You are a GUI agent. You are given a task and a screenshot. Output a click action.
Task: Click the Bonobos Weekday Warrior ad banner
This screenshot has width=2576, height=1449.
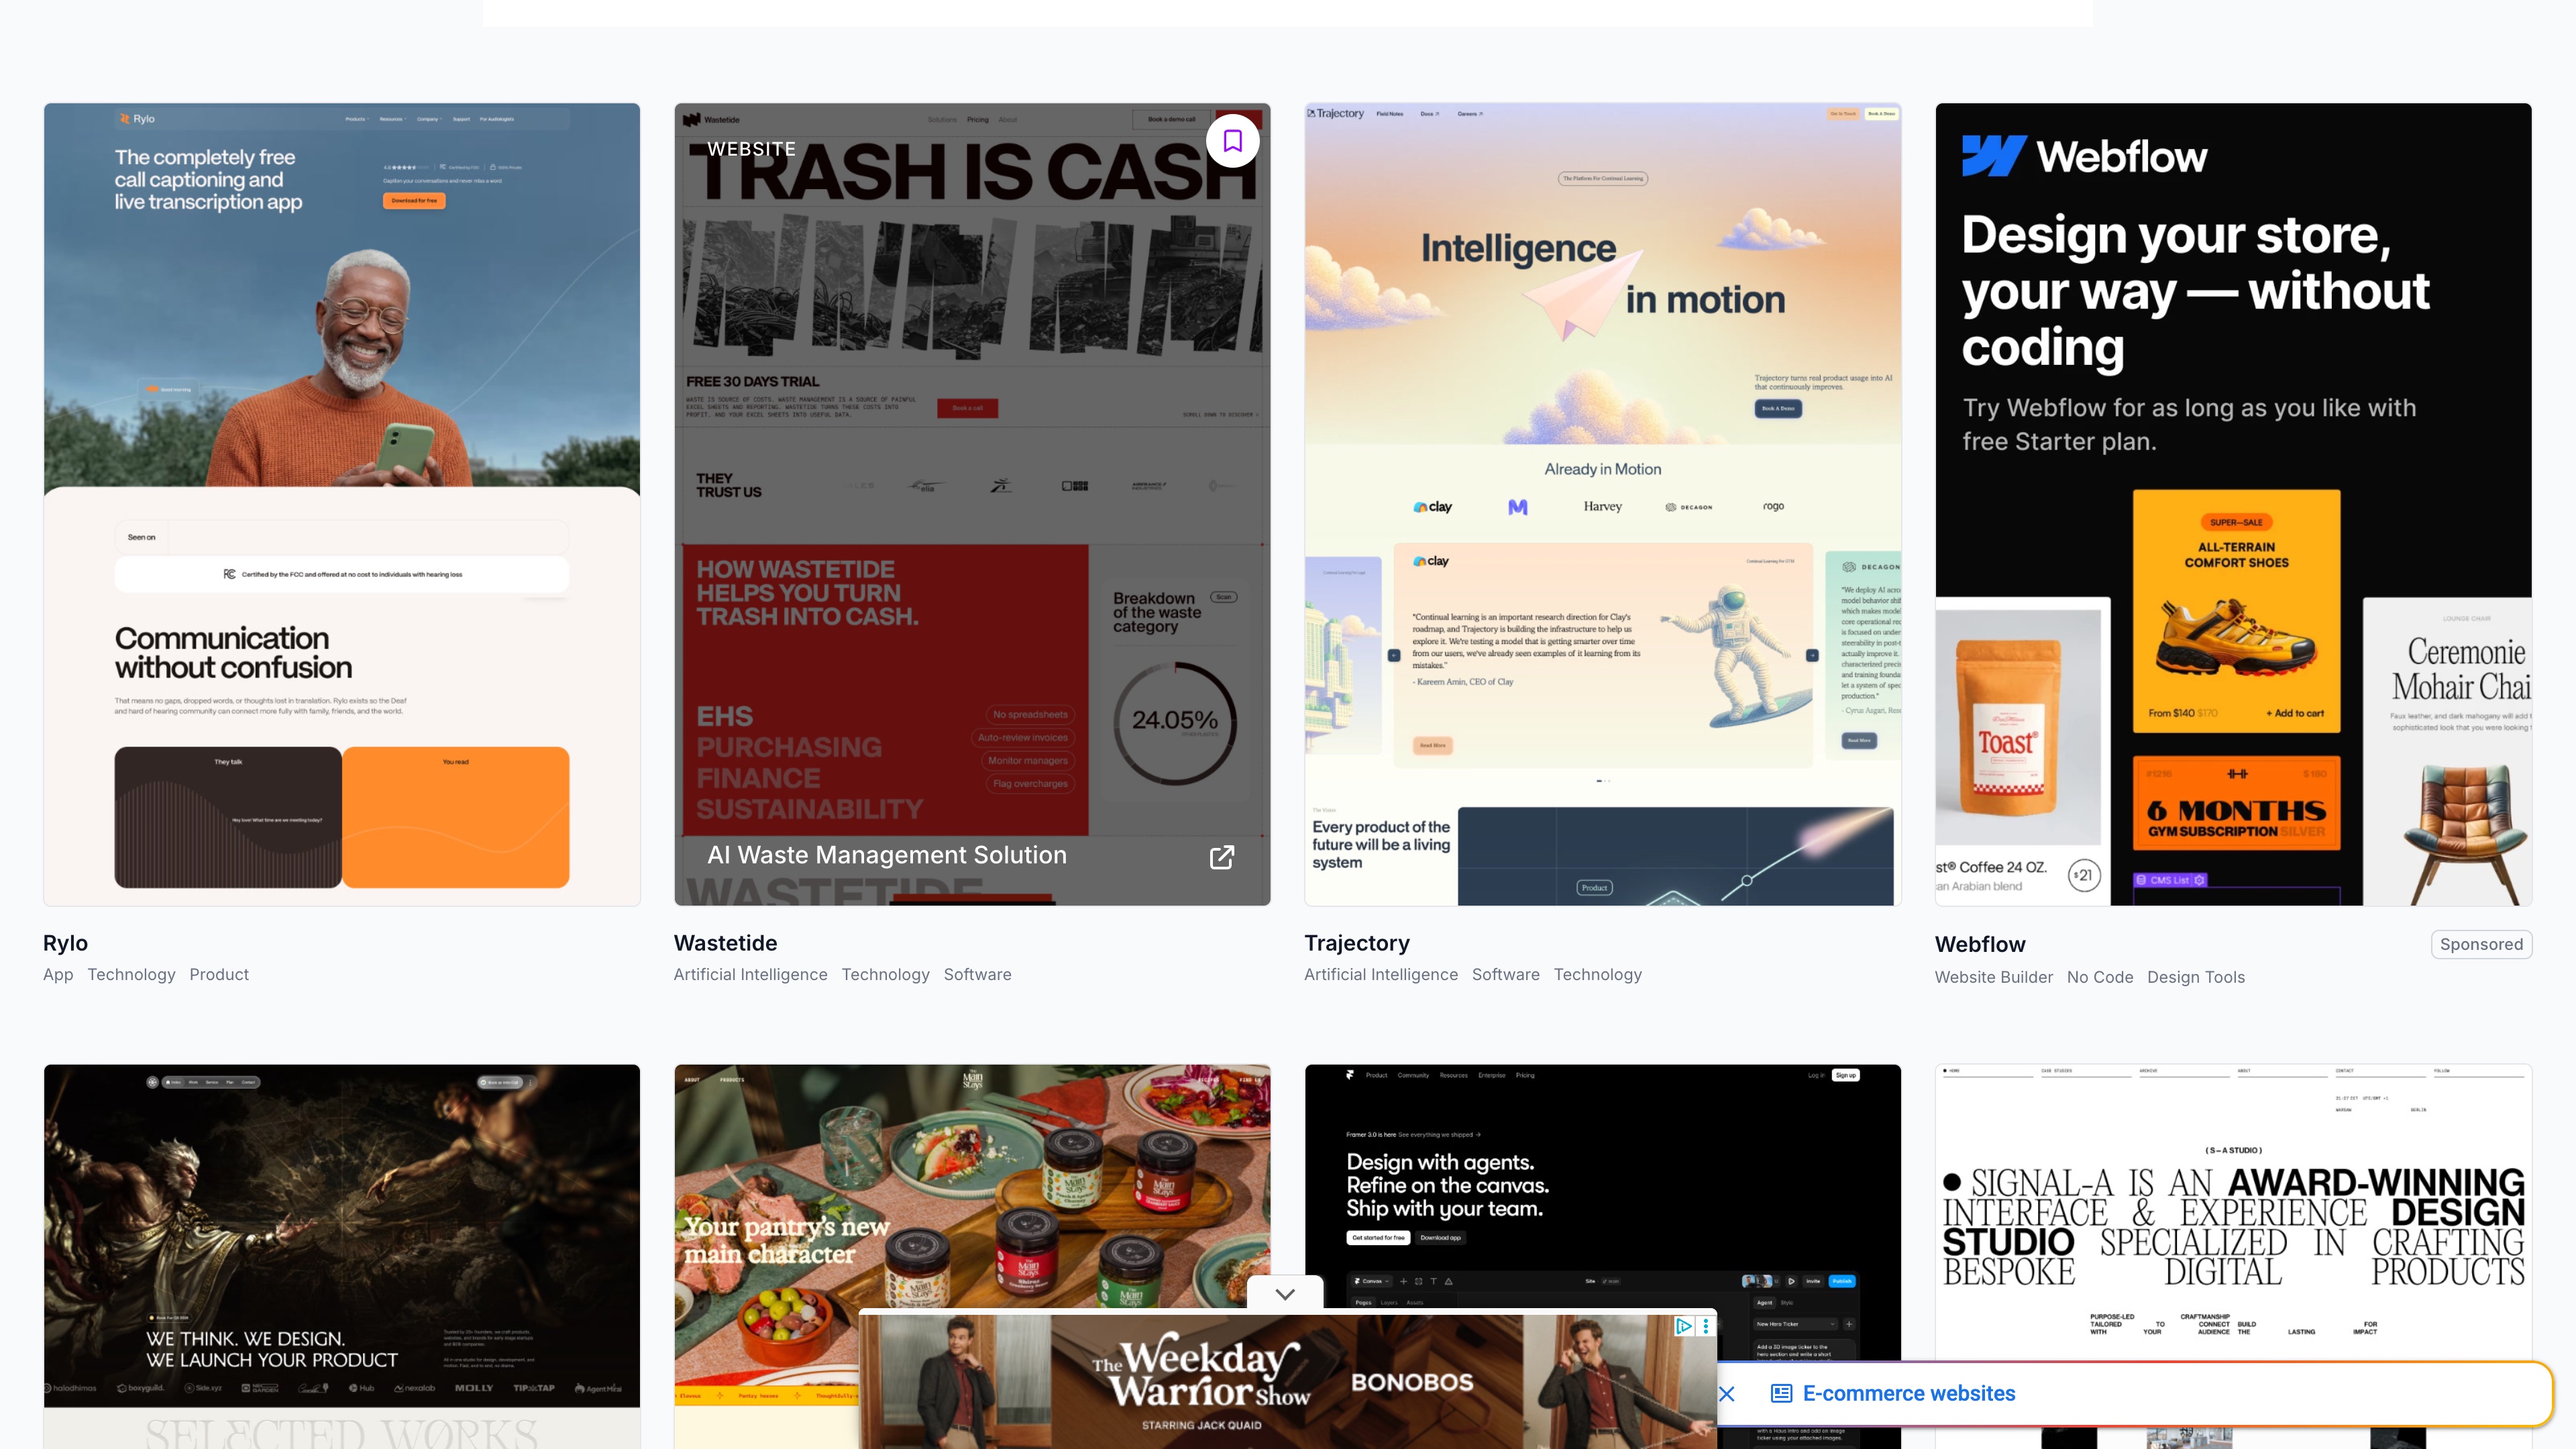click(1288, 1382)
